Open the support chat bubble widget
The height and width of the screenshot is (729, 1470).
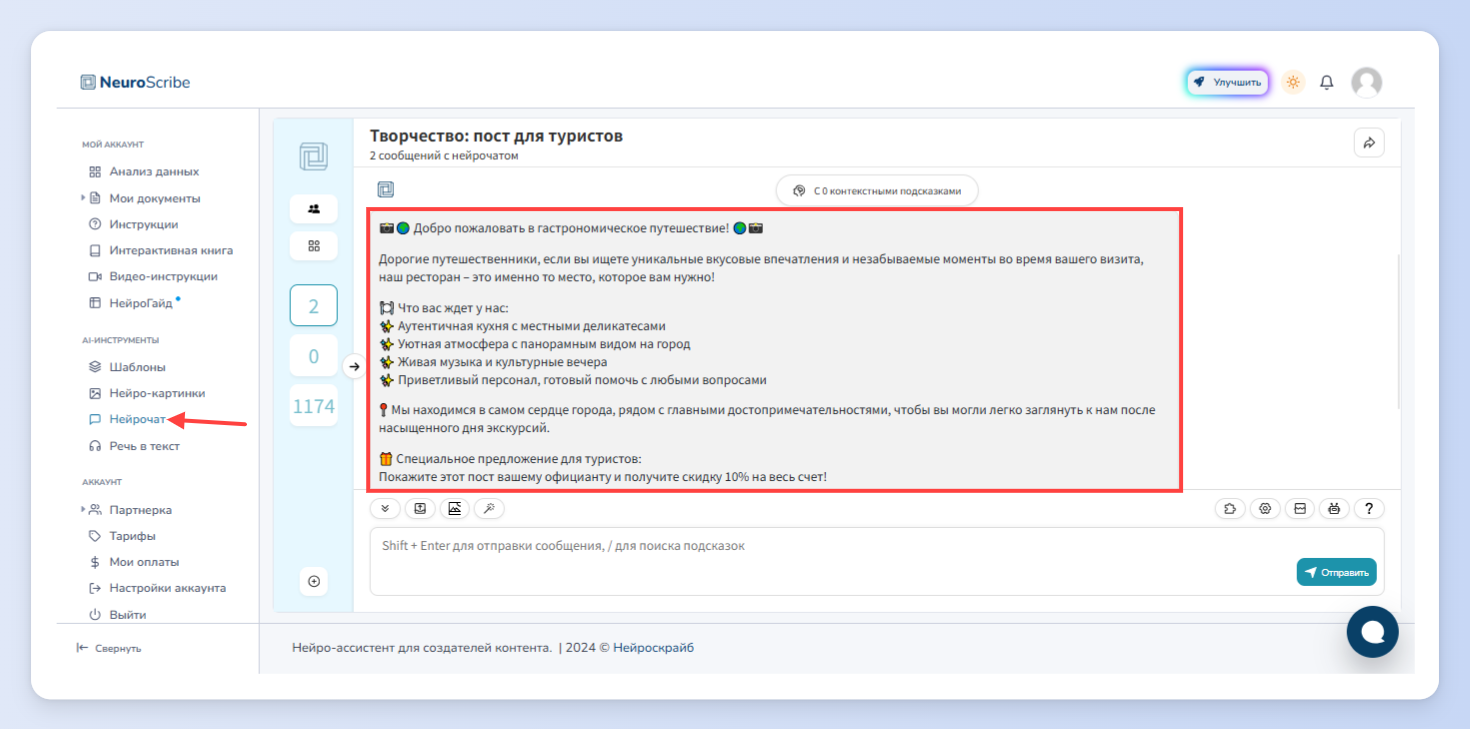pyautogui.click(x=1373, y=632)
